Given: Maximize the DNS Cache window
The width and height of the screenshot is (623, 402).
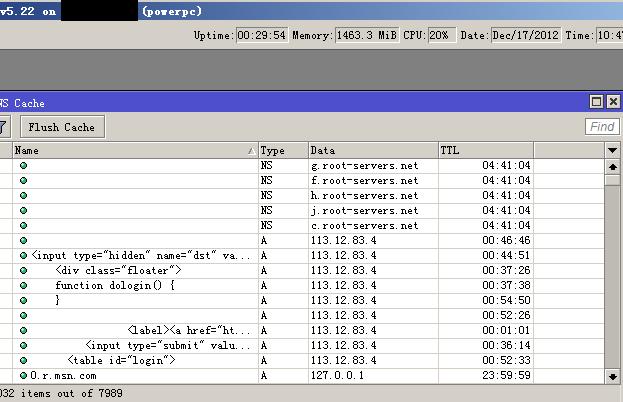Looking at the screenshot, I should pyautogui.click(x=596, y=102).
